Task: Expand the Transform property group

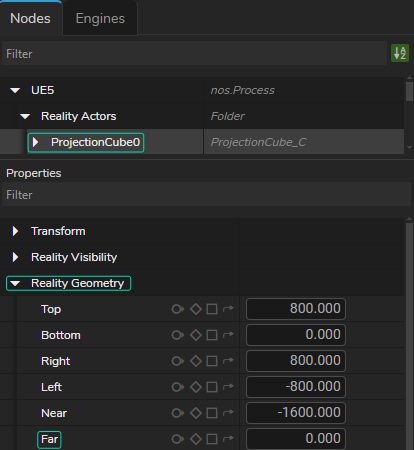Action: point(15,231)
